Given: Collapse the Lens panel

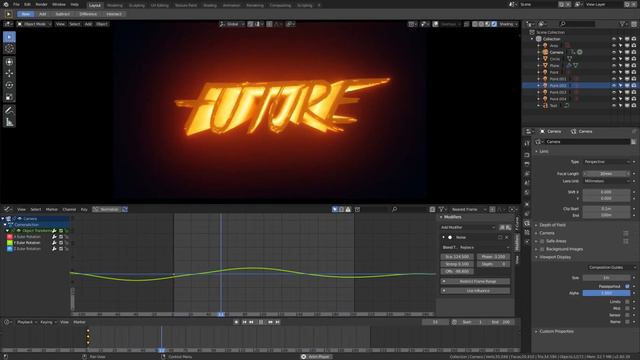Looking at the screenshot, I should pos(544,151).
